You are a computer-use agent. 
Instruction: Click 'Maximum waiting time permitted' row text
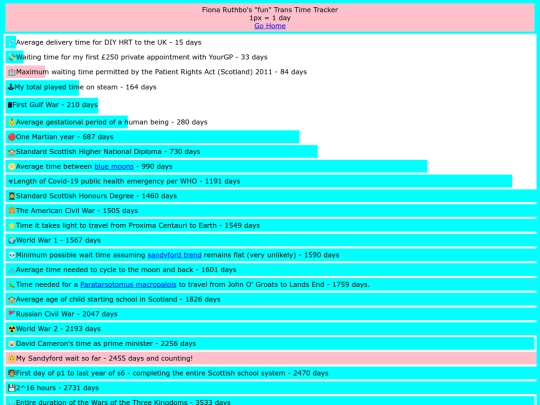pos(161,72)
